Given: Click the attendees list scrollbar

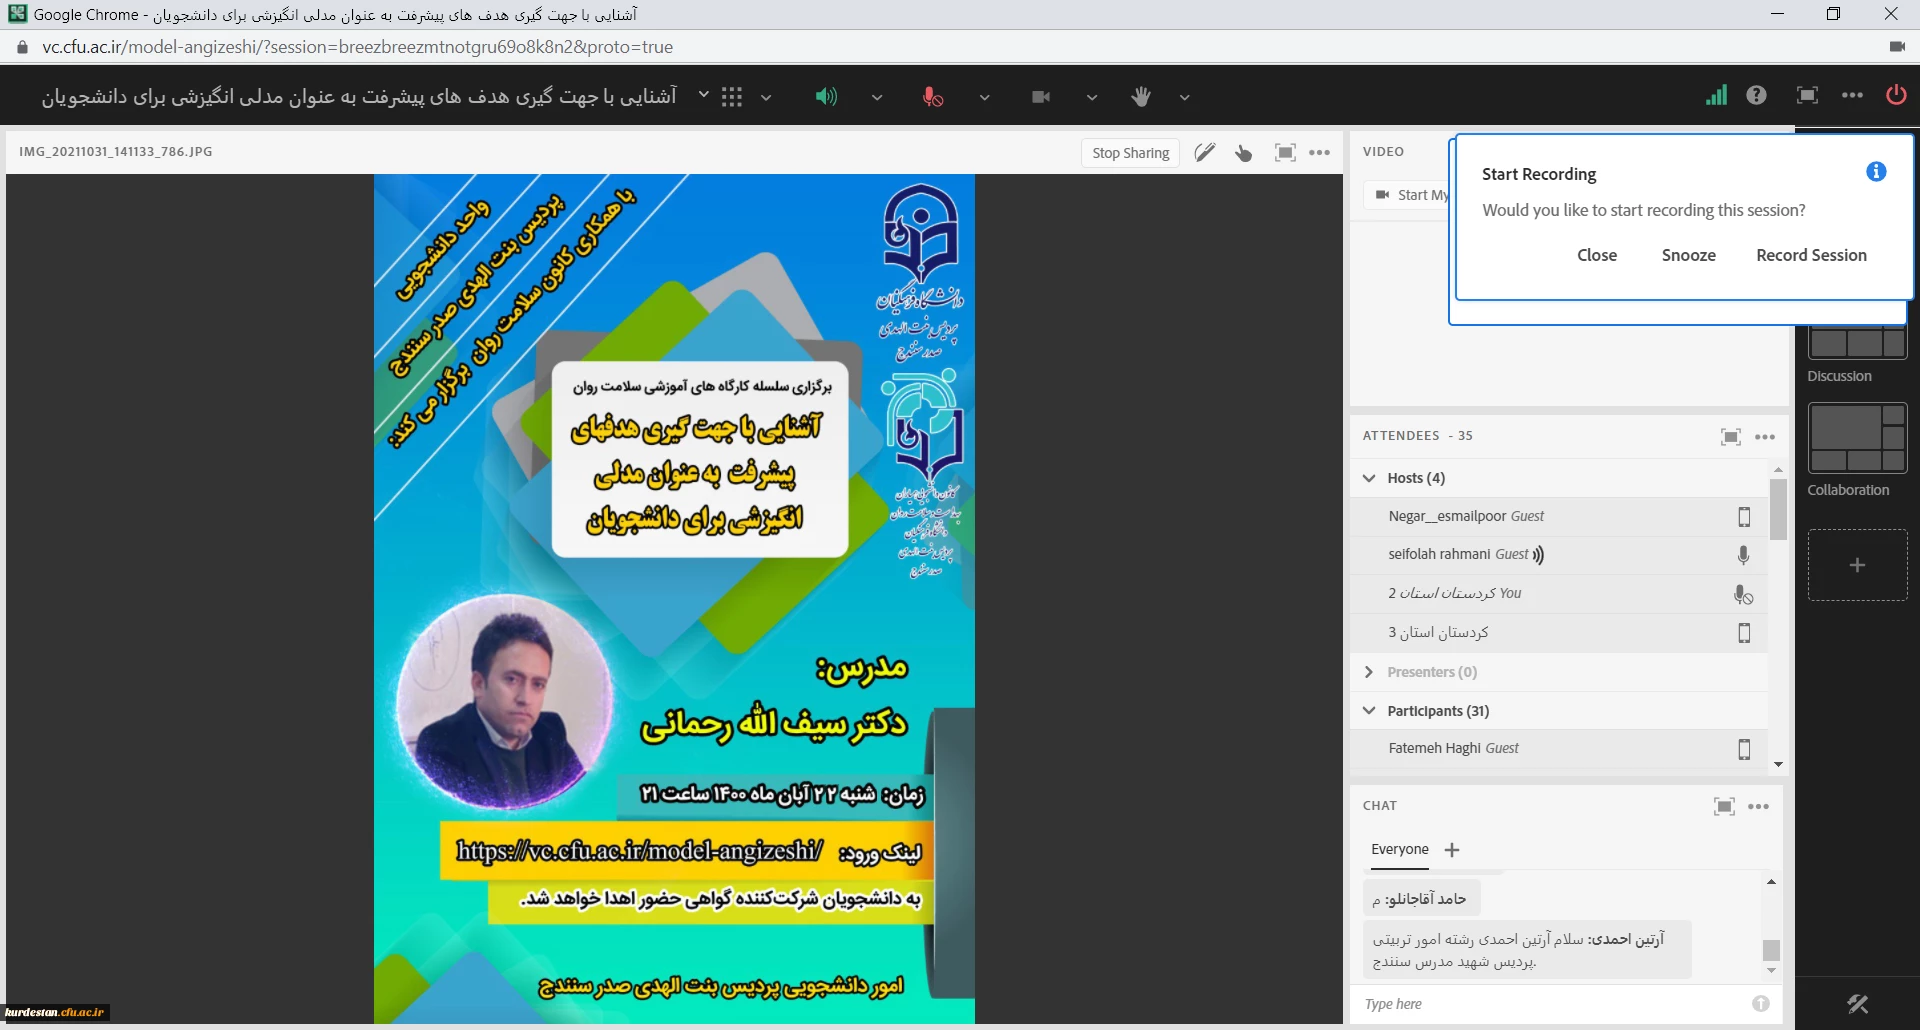Looking at the screenshot, I should pyautogui.click(x=1778, y=510).
